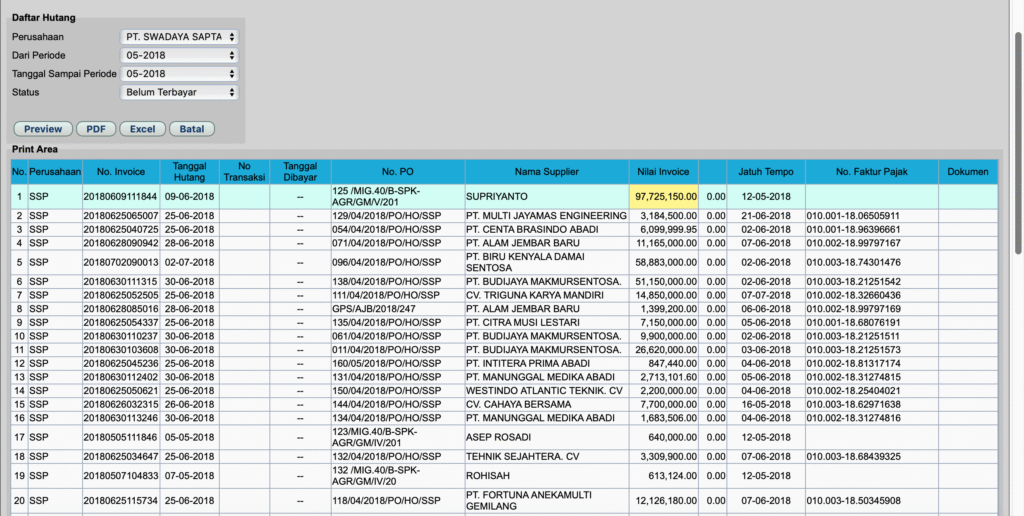This screenshot has width=1024, height=516.
Task: Click debt date 02-07-2018
Action: 189,262
